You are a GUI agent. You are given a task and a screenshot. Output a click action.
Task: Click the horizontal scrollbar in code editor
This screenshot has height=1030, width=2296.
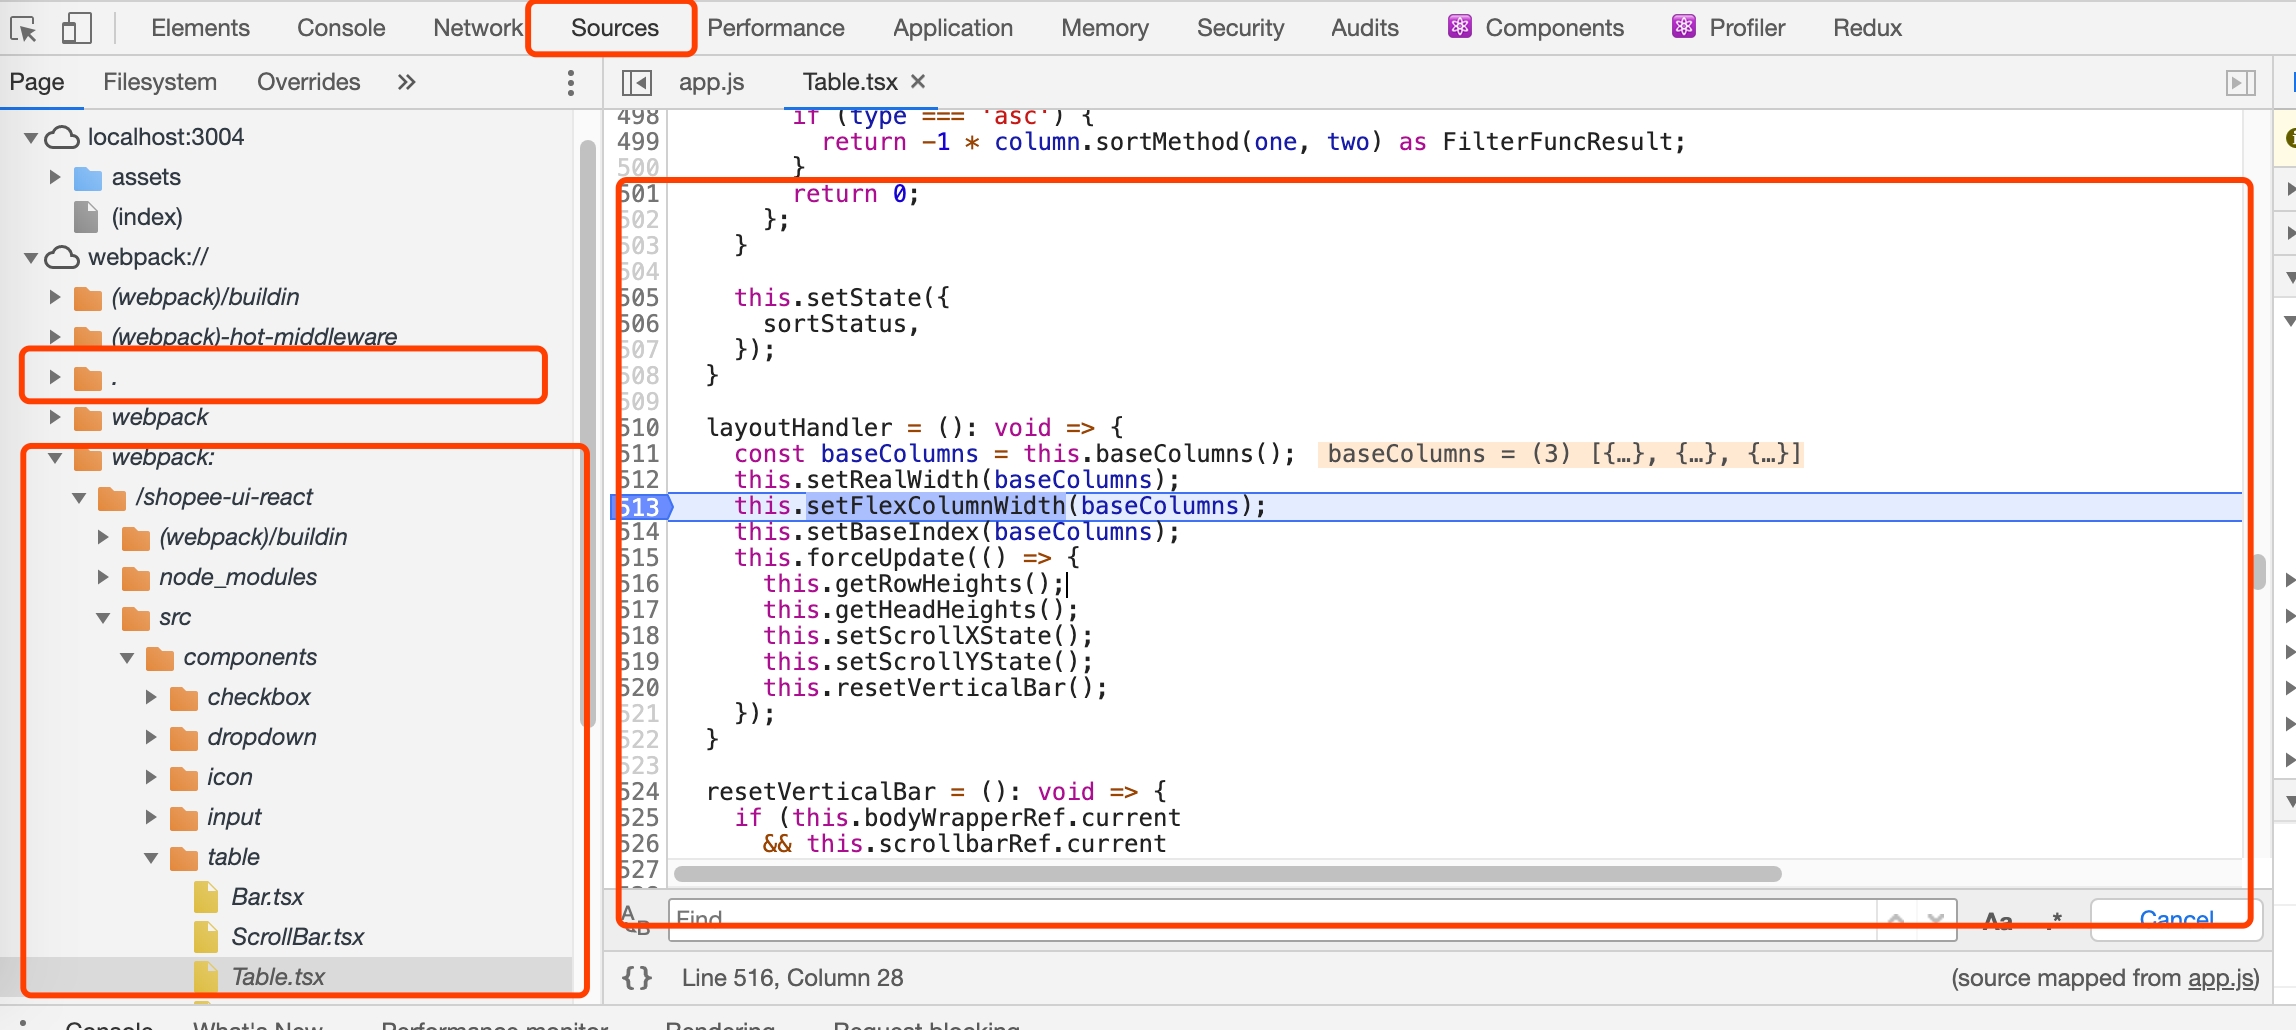pos(1227,874)
